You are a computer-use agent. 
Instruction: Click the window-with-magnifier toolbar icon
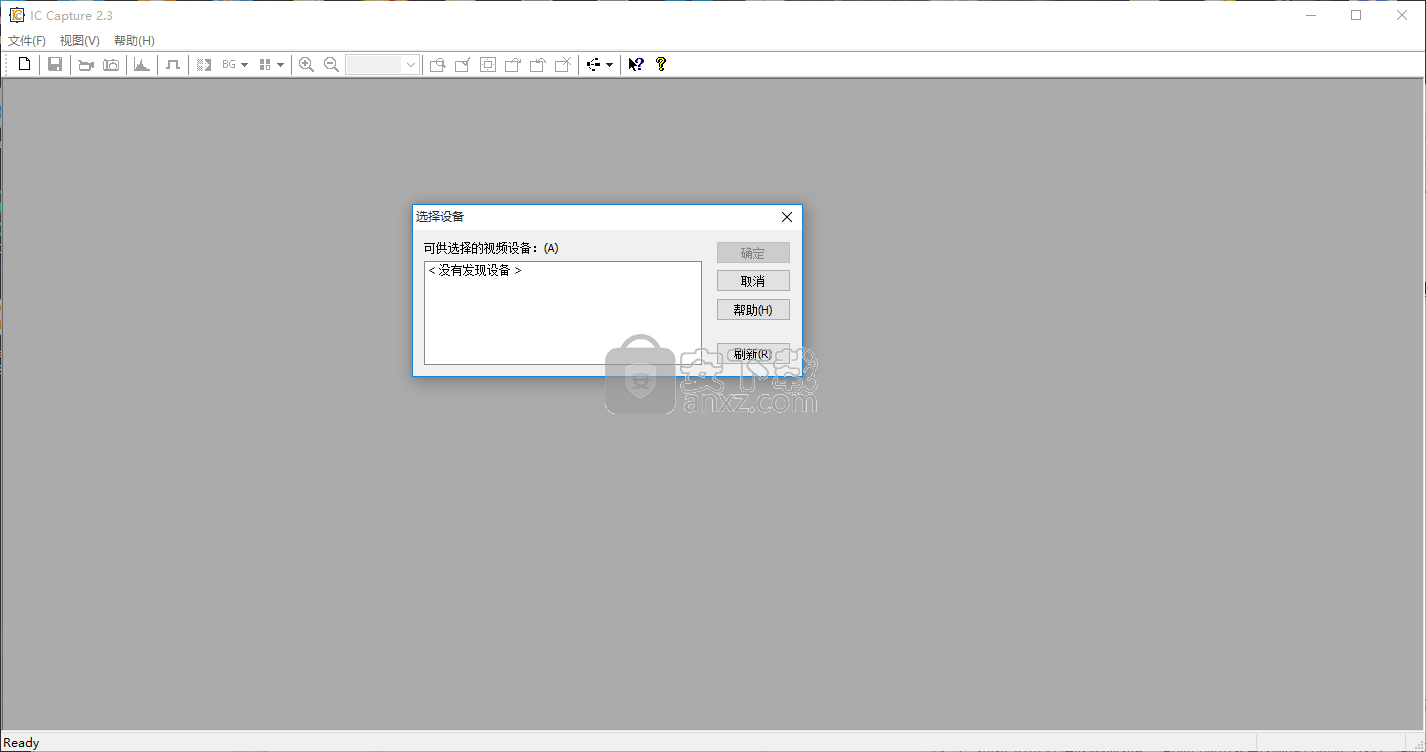click(x=437, y=64)
